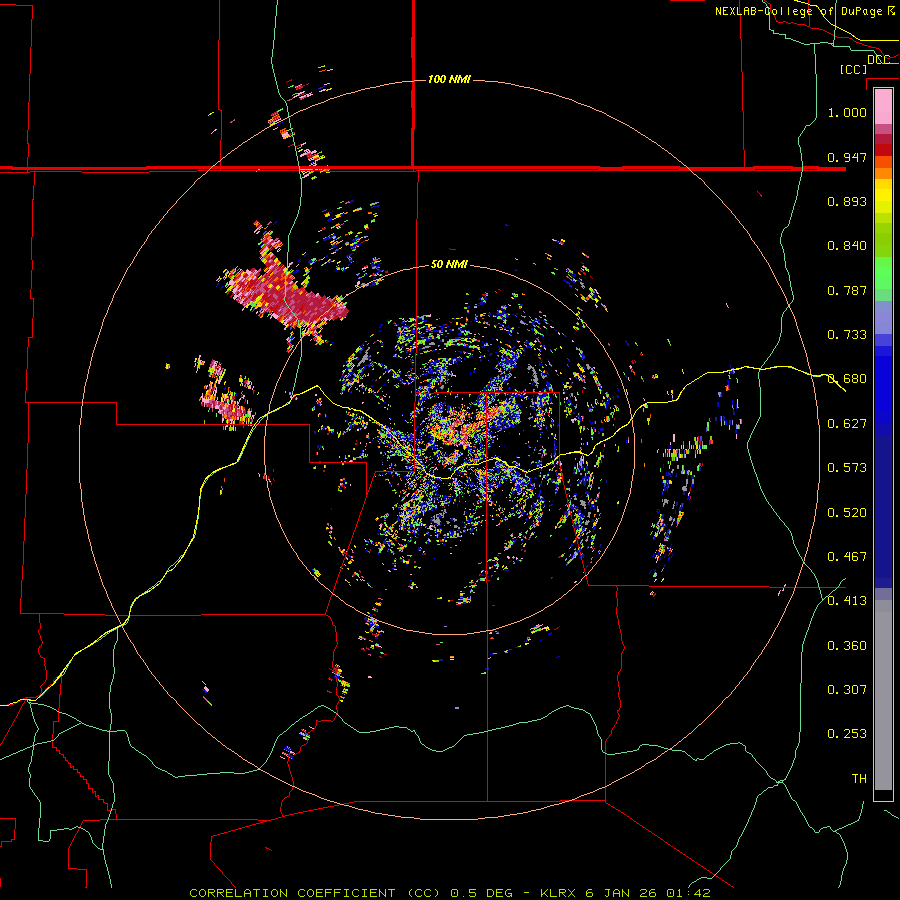Click the 0.840 legend value

point(847,245)
